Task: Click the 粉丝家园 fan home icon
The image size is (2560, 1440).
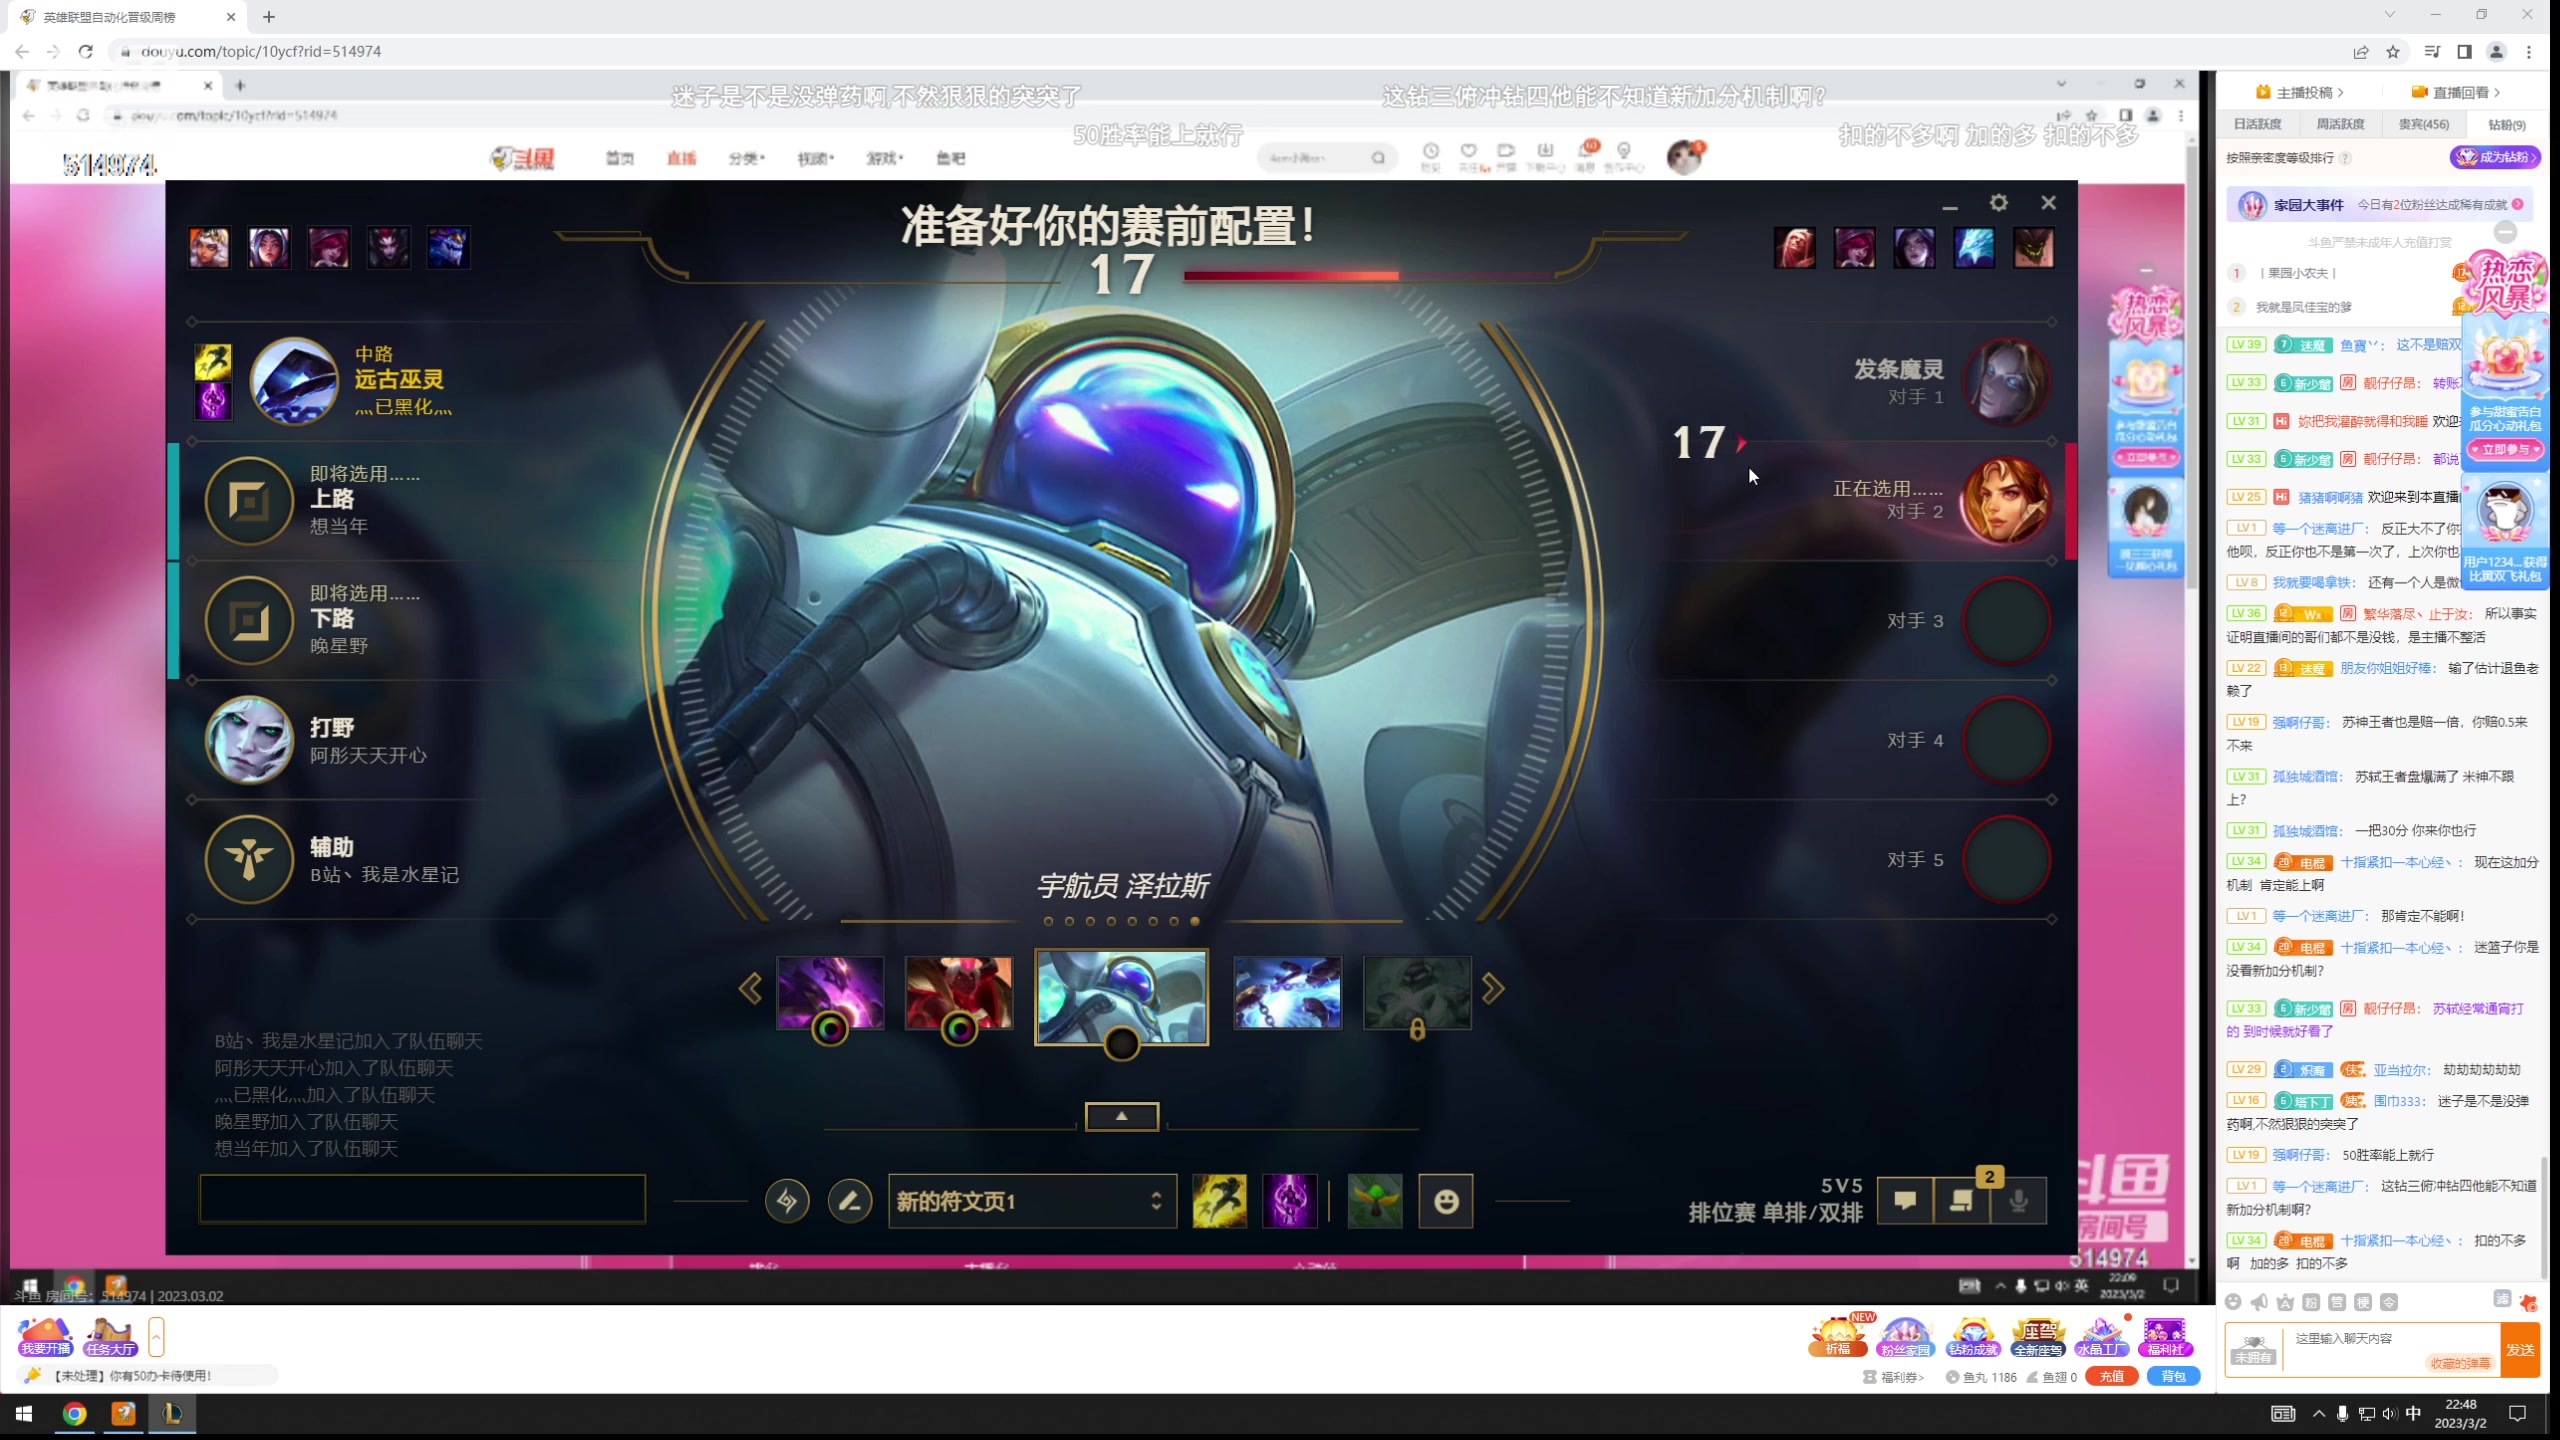Action: [1904, 1336]
